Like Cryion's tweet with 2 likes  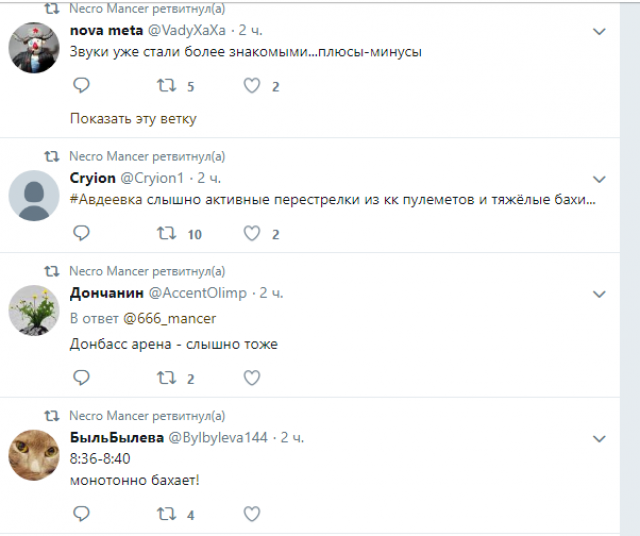tap(252, 233)
